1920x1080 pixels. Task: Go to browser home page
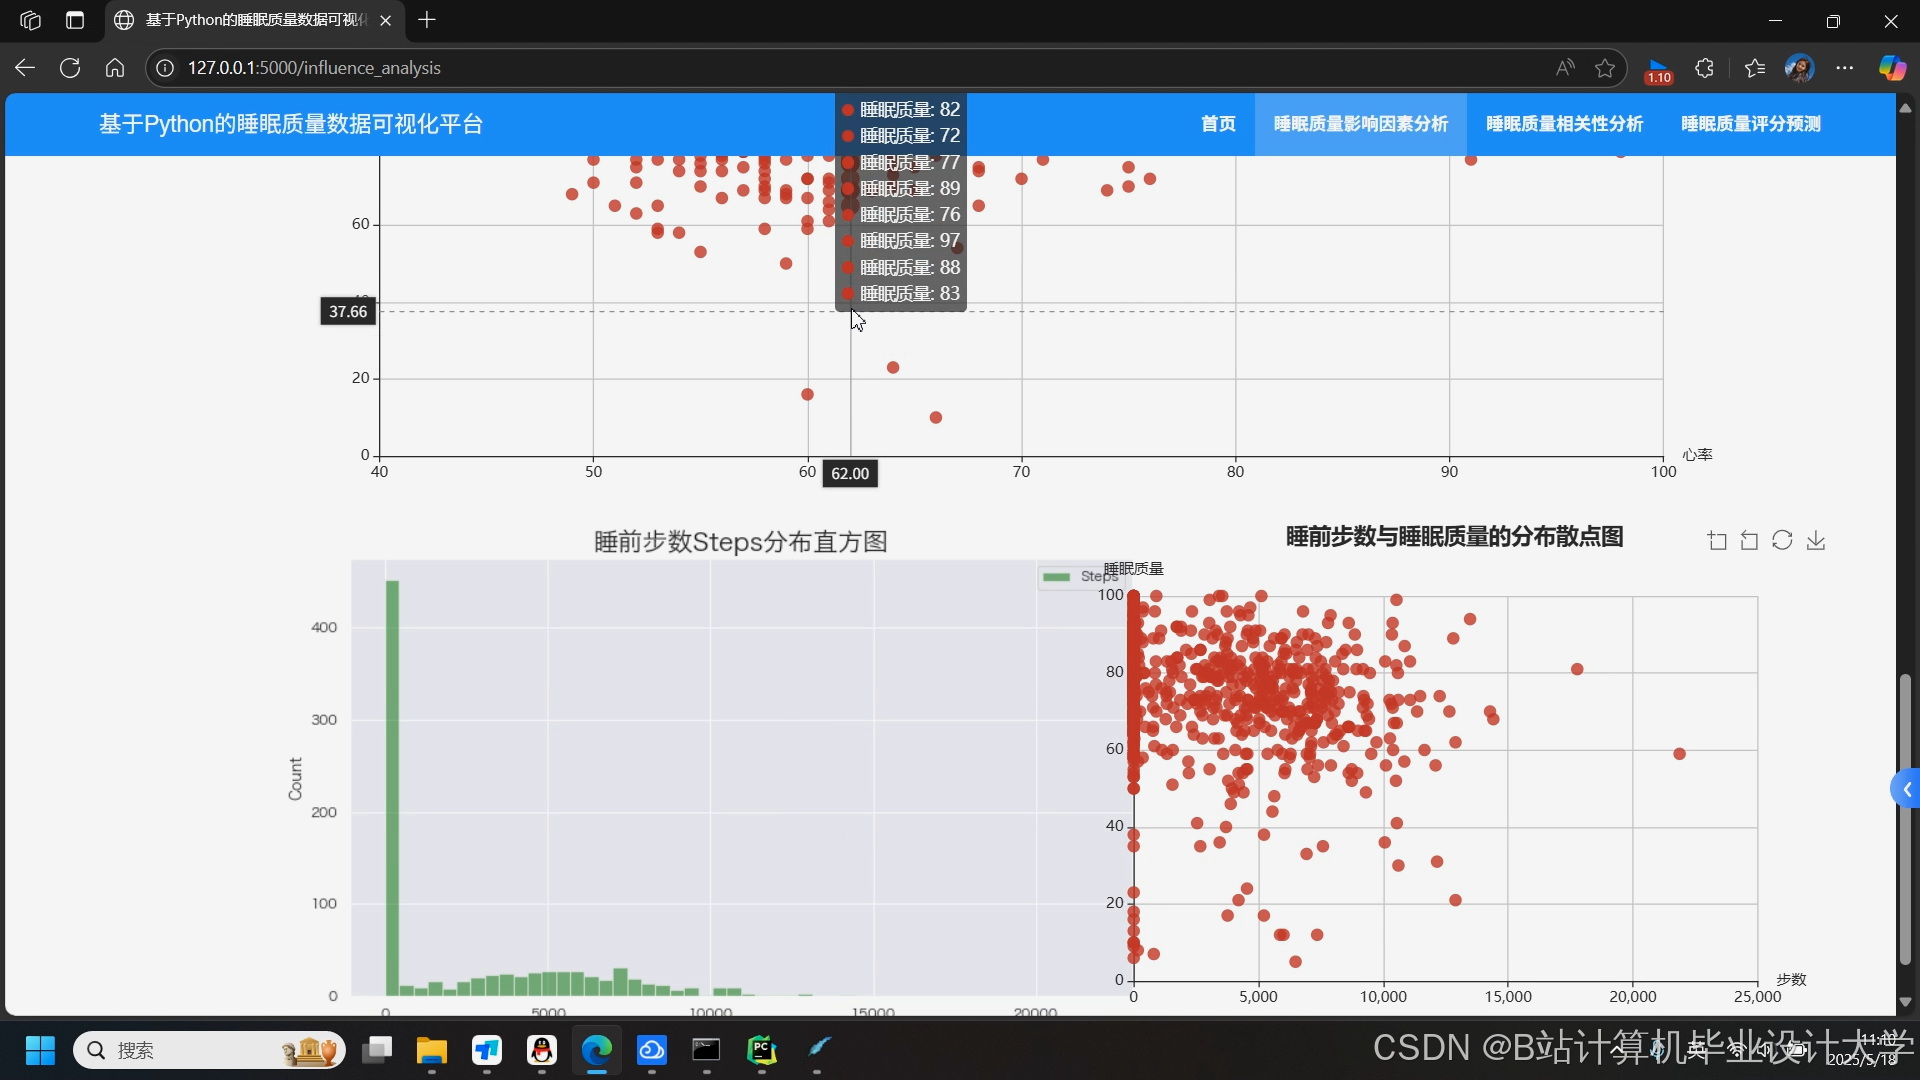tap(115, 68)
